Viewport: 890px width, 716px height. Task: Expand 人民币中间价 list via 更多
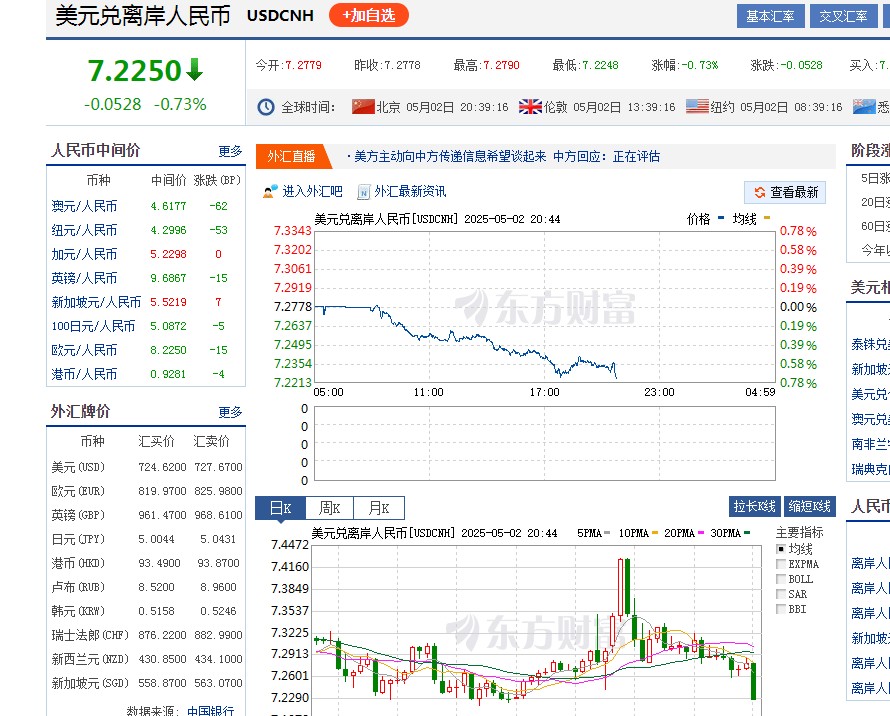[x=231, y=151]
